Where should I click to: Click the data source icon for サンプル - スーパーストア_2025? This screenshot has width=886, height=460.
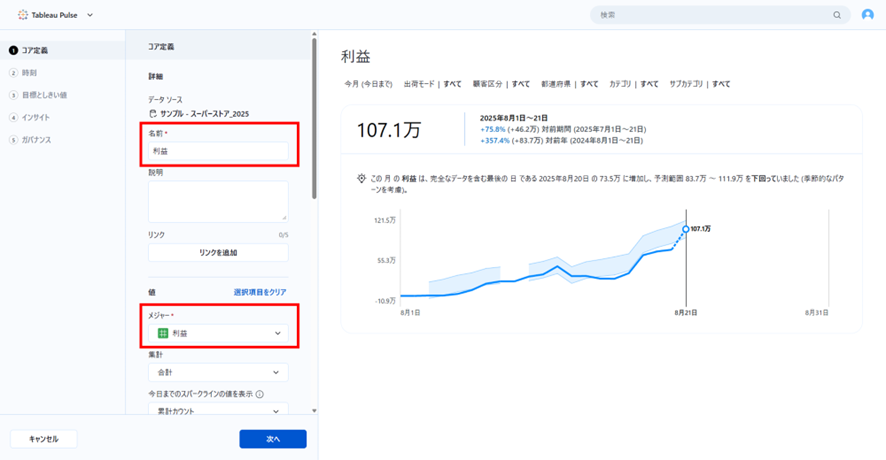[x=153, y=114]
